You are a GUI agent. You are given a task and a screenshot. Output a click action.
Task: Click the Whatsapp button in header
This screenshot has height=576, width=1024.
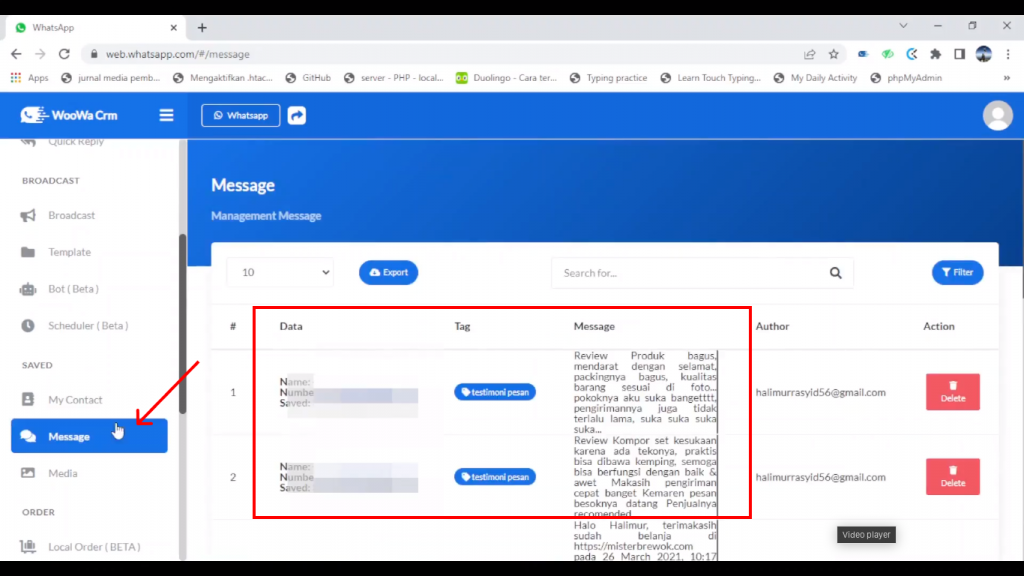[240, 115]
